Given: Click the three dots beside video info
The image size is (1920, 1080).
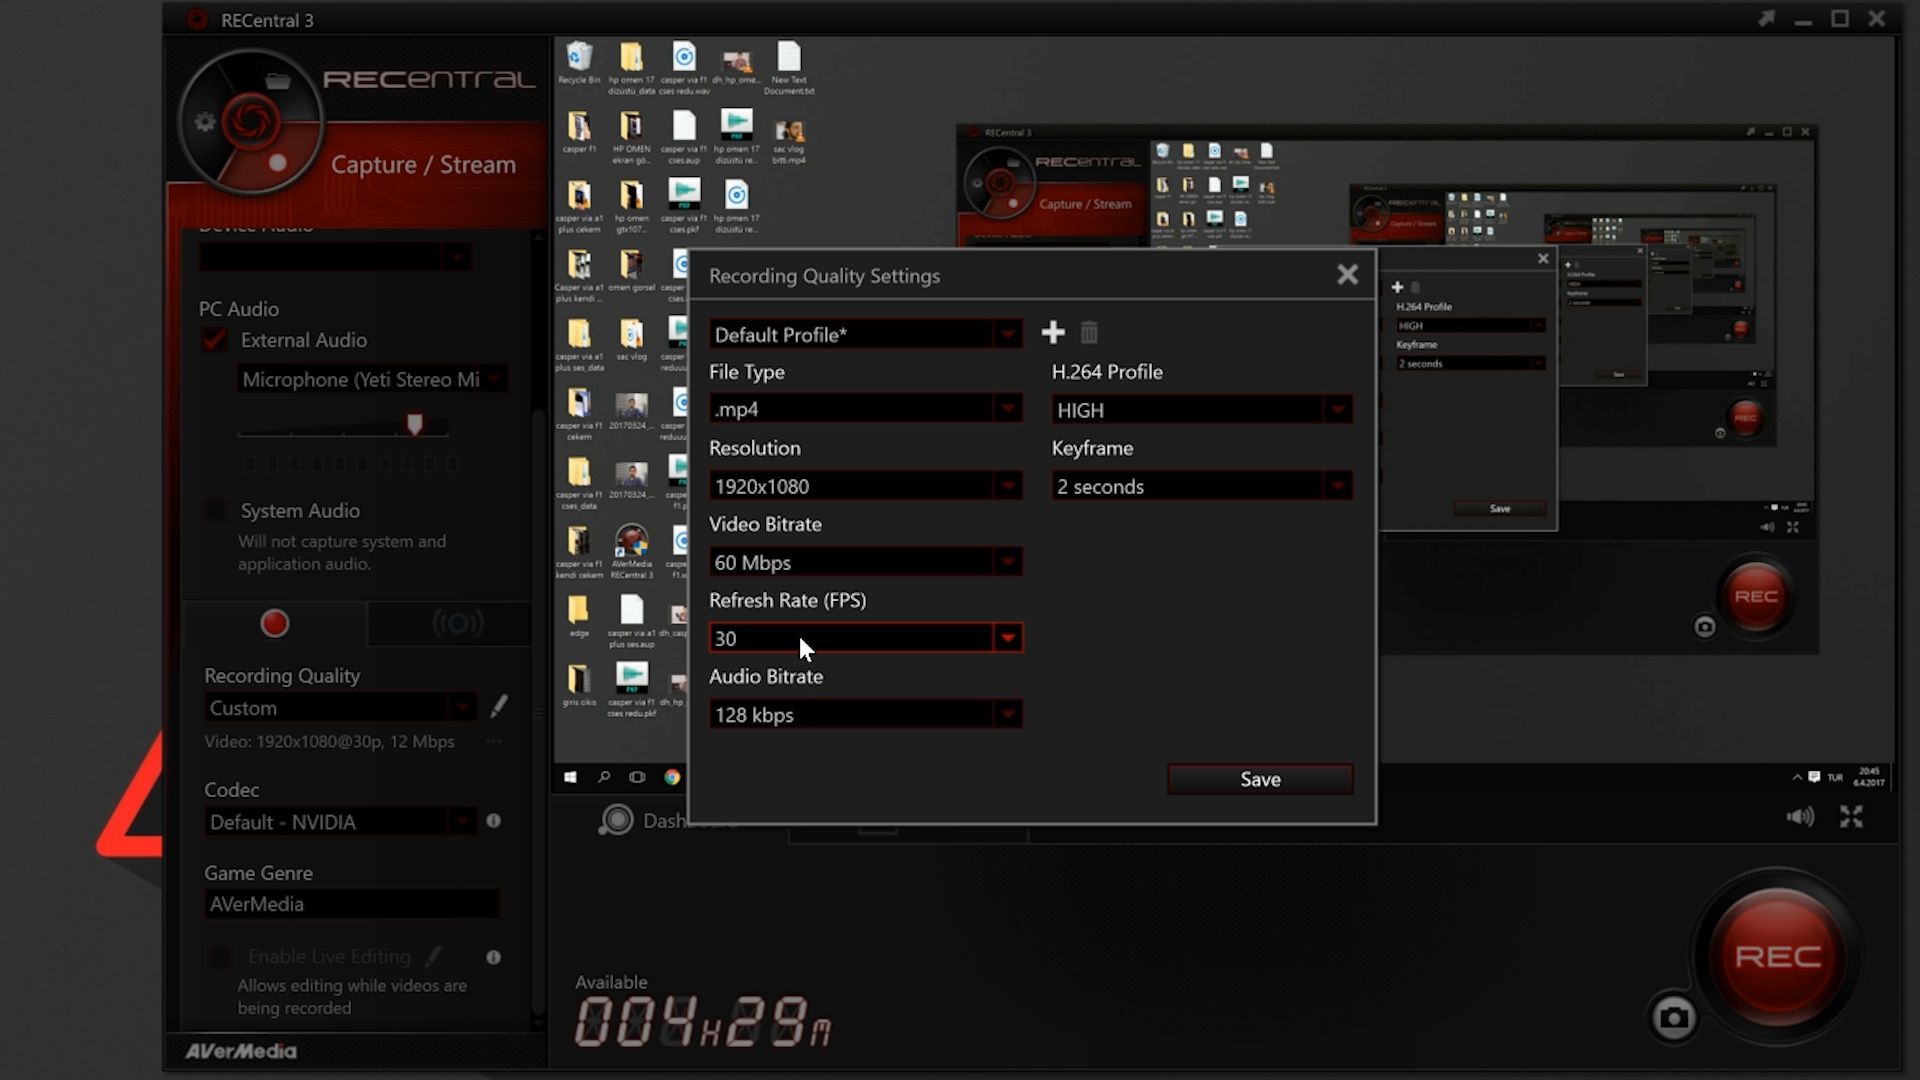Looking at the screenshot, I should 493,741.
